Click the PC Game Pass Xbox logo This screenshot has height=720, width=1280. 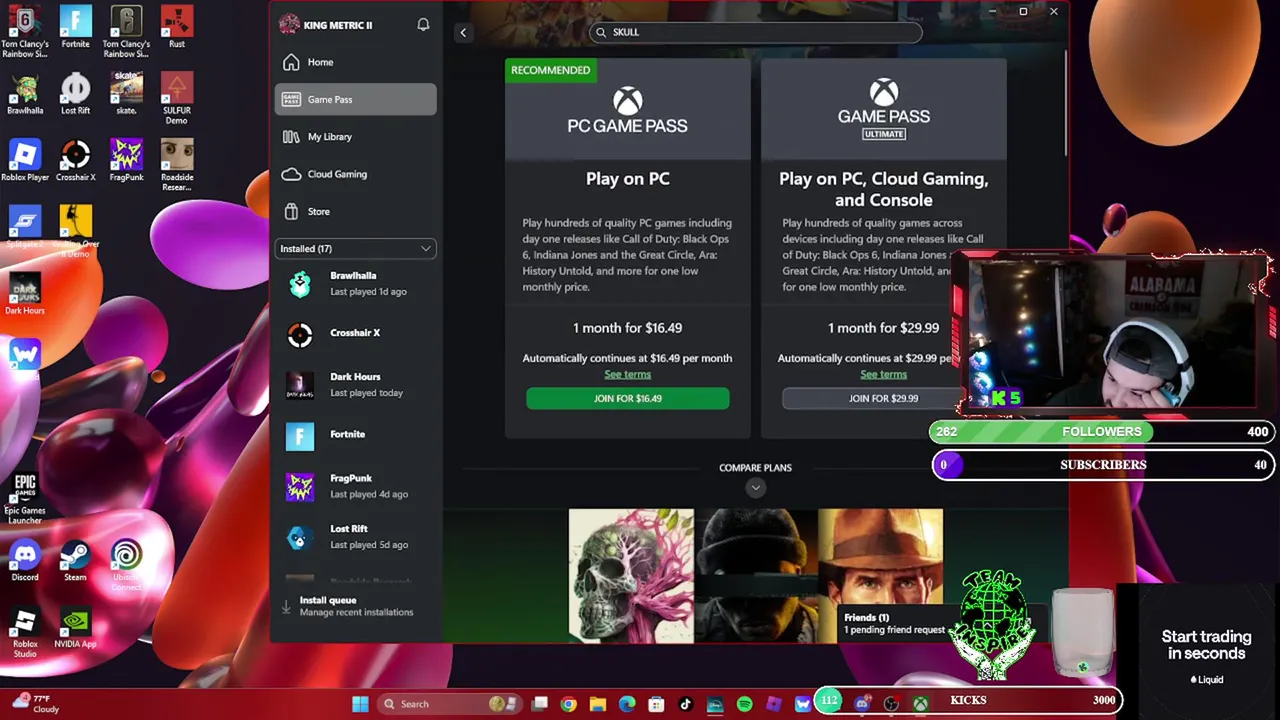pyautogui.click(x=627, y=100)
